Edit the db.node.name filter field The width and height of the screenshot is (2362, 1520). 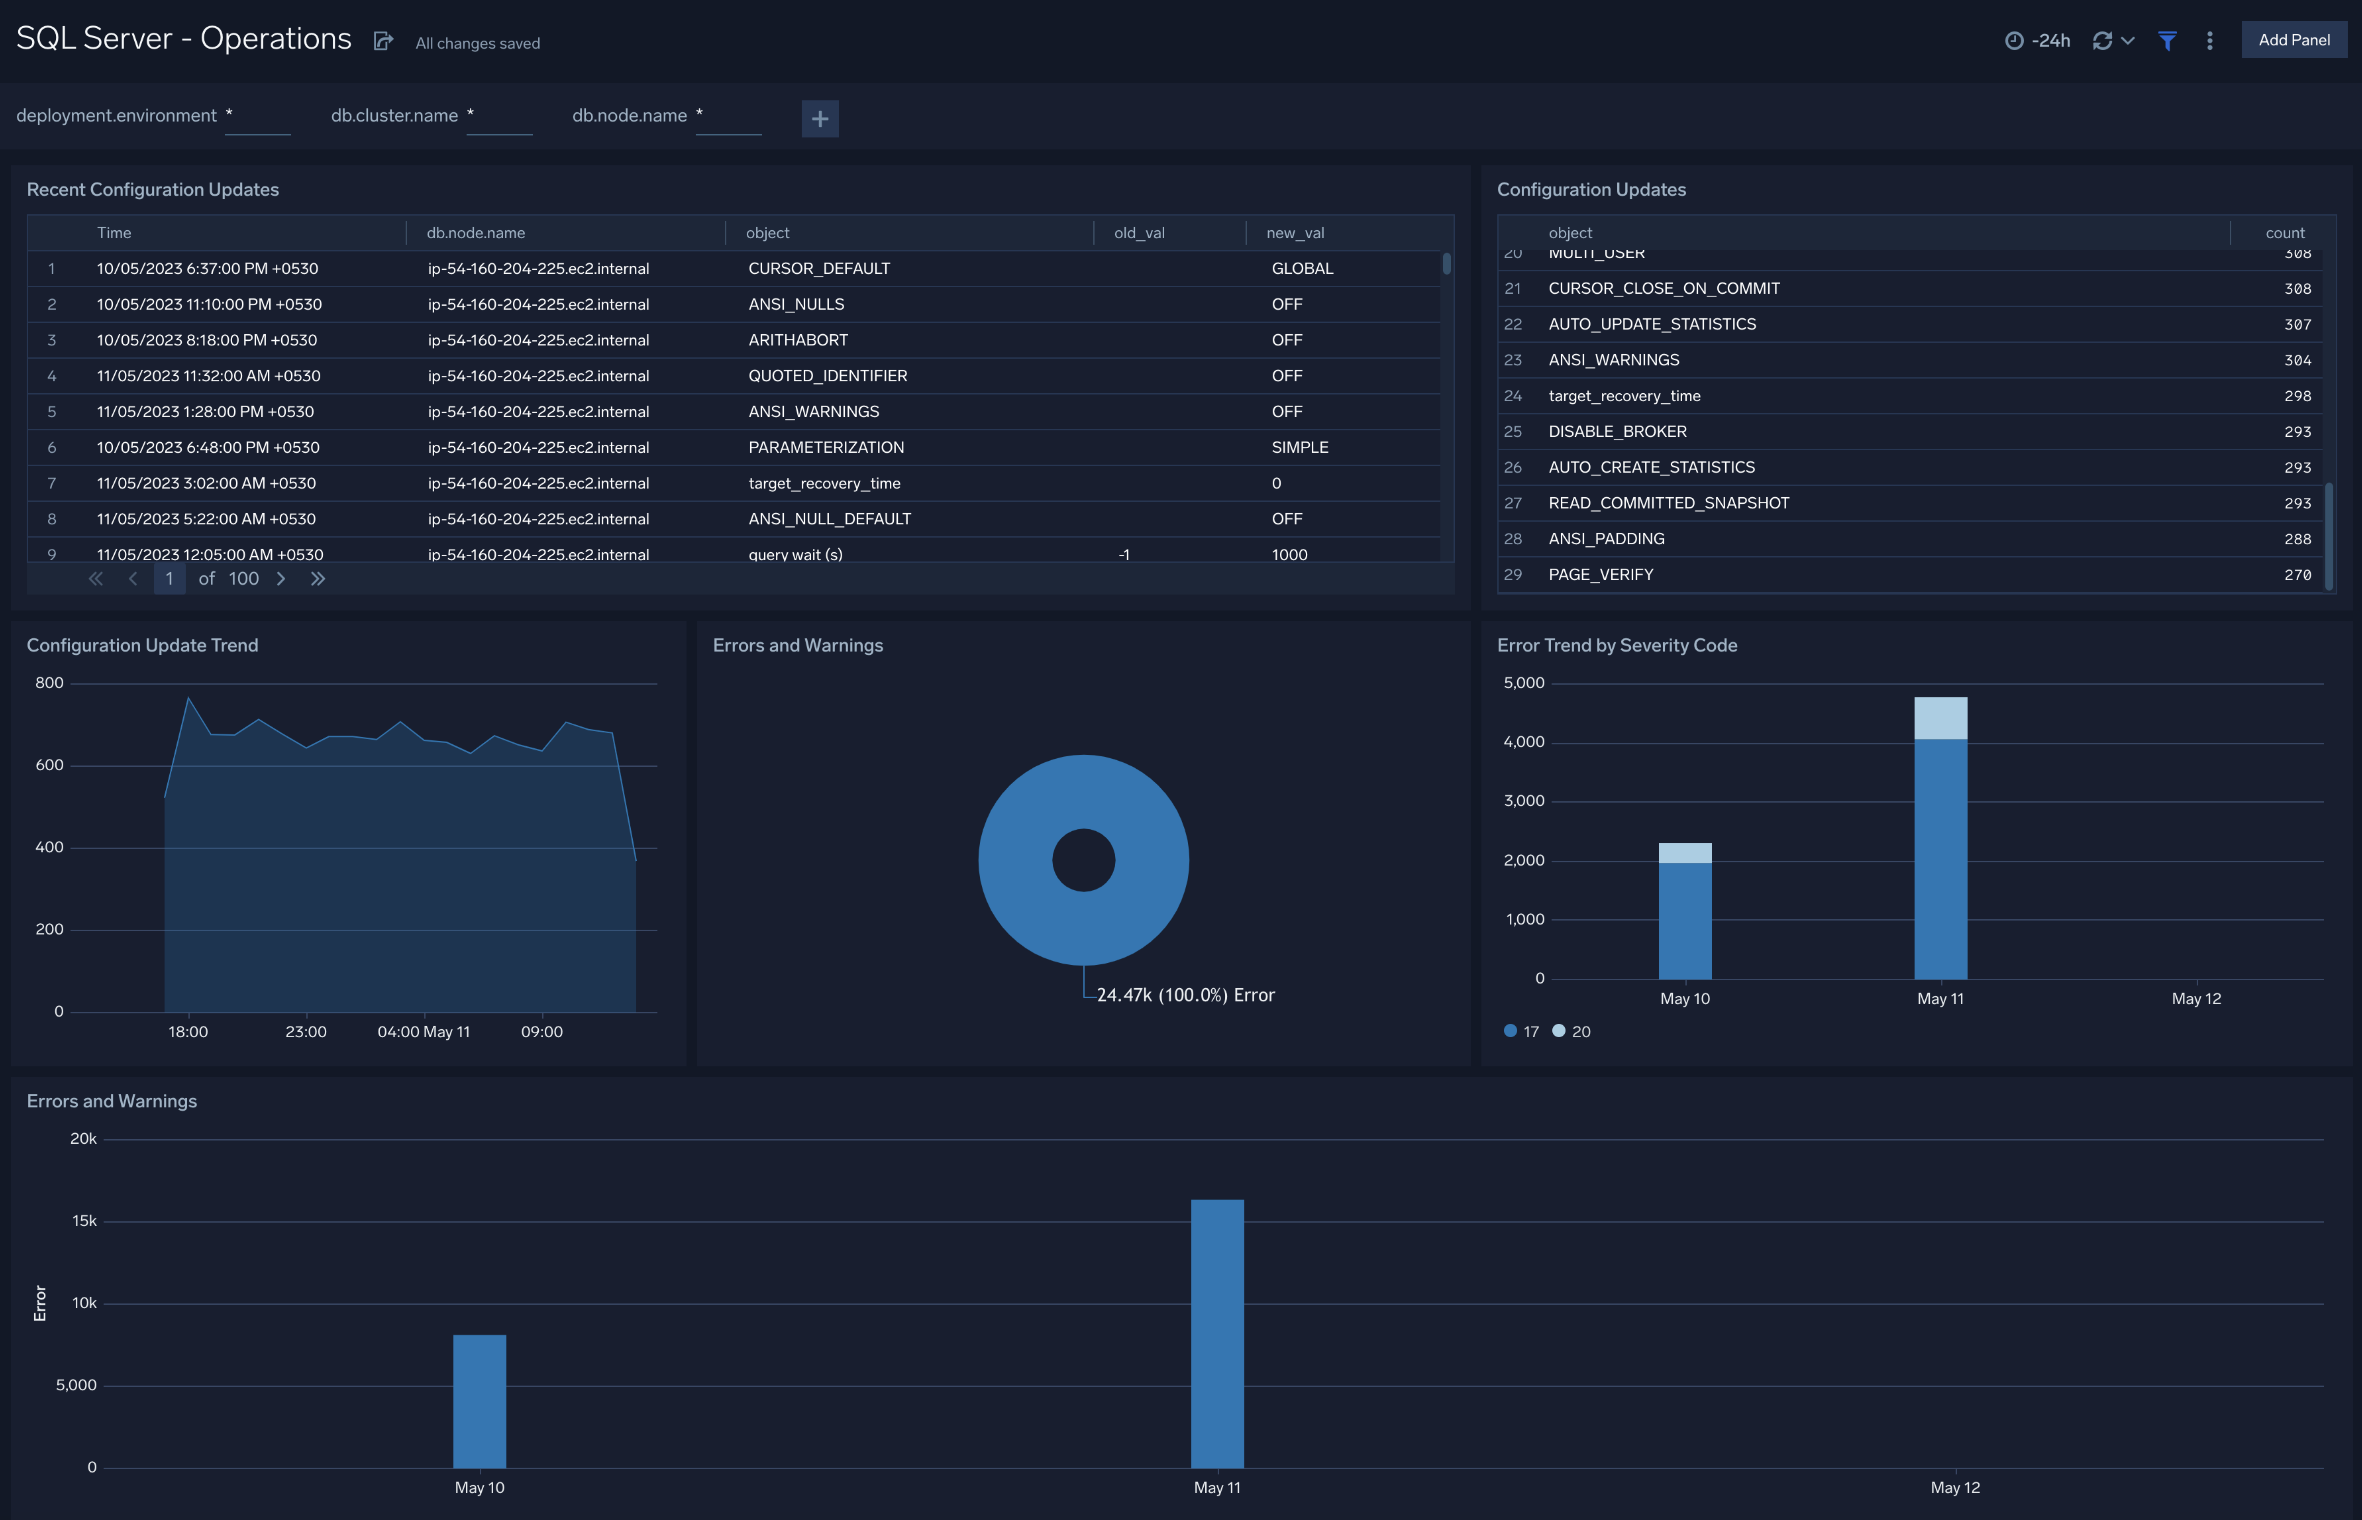[728, 117]
